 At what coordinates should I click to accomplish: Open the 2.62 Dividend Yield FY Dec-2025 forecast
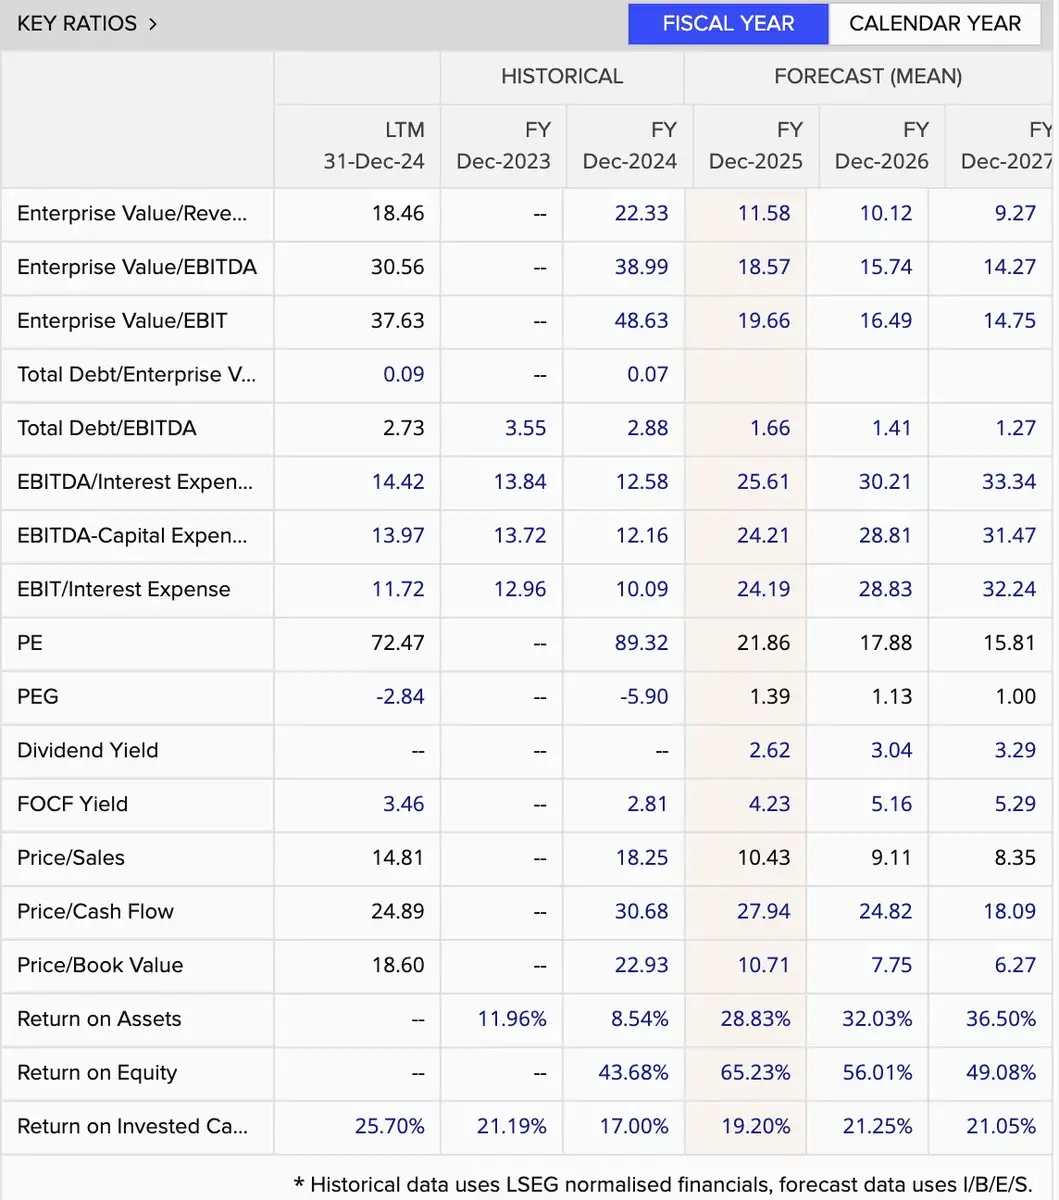769,750
